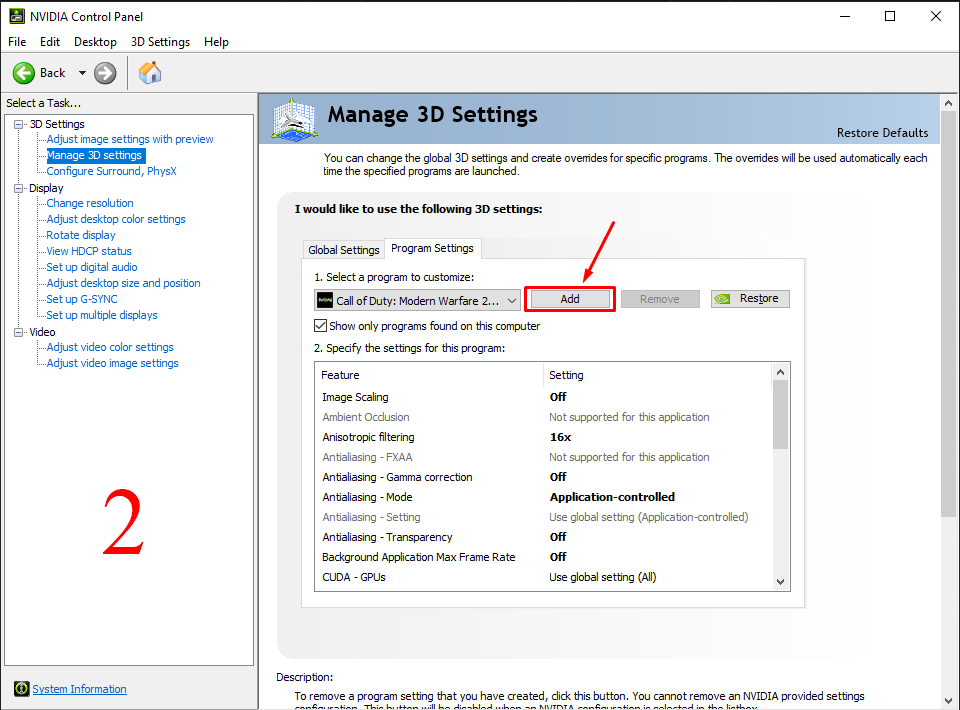The image size is (960, 710).
Task: Click the main page scroll down arrow
Action: [x=948, y=701]
